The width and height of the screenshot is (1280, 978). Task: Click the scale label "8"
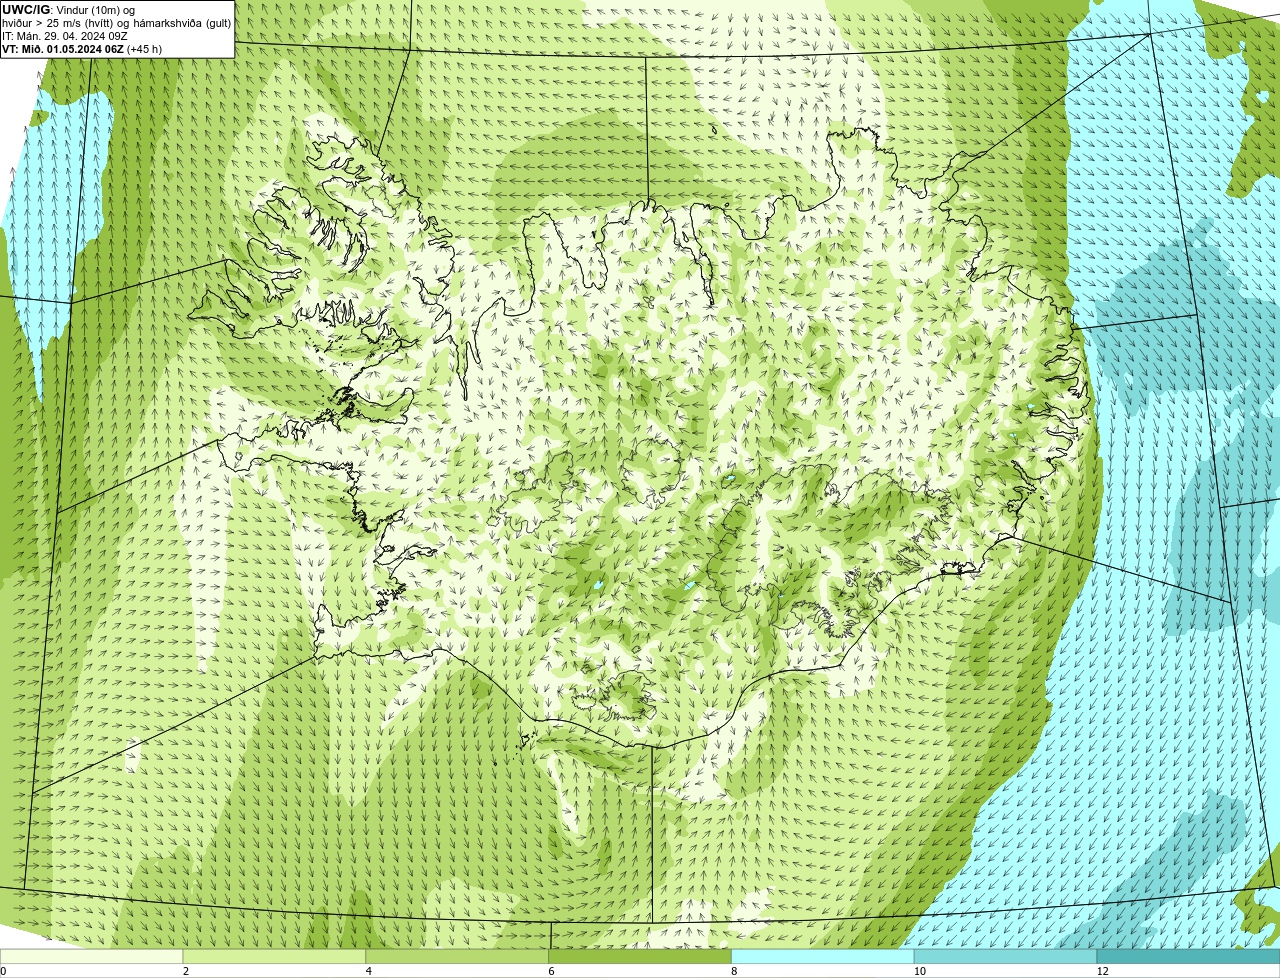coord(734,971)
